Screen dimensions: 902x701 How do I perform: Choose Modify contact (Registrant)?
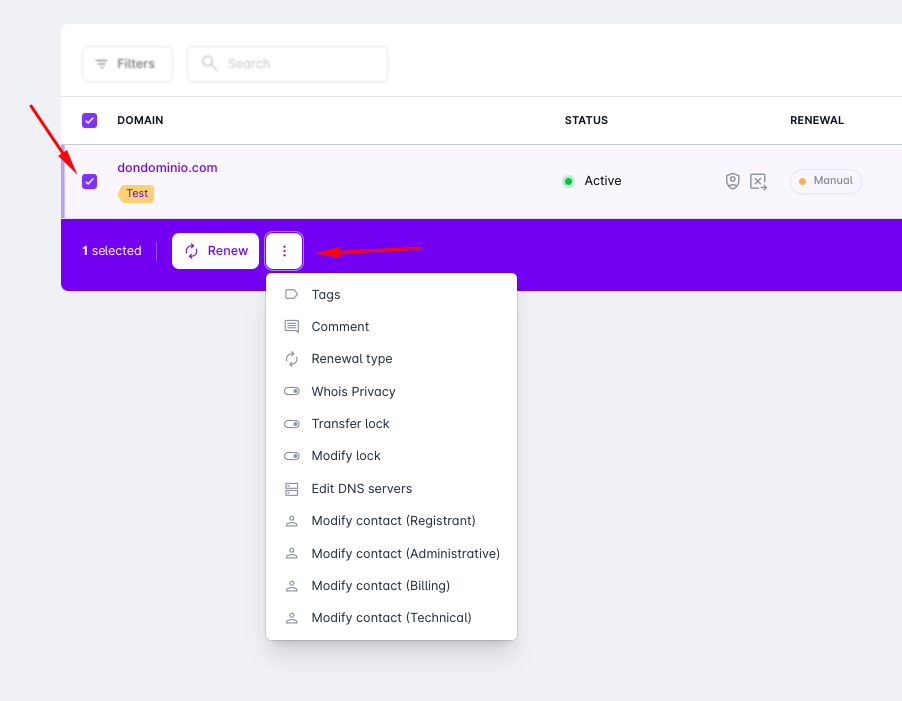(x=393, y=521)
